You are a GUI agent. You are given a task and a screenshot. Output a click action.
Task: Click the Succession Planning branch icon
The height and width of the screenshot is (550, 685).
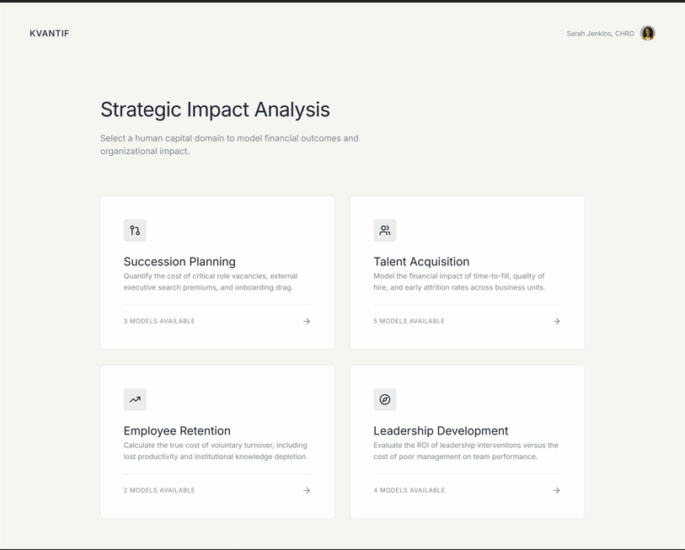(135, 230)
